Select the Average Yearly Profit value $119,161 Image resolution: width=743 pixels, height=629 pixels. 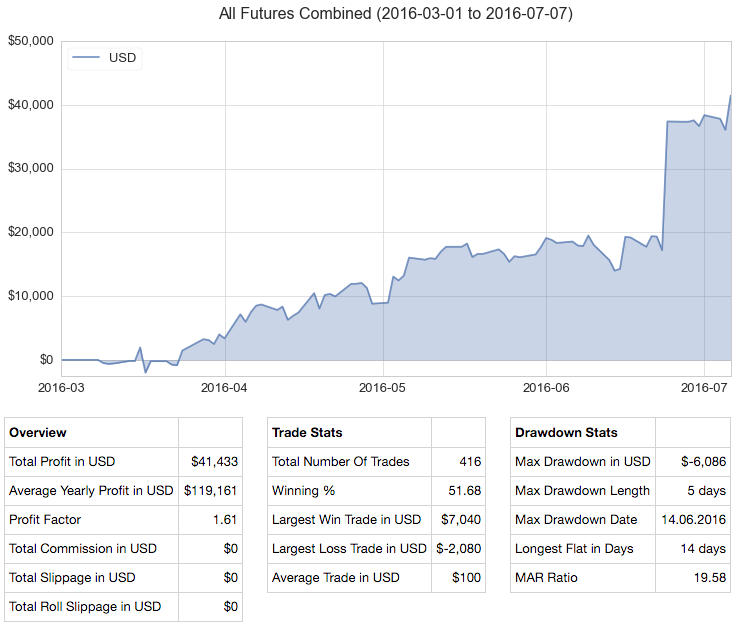209,491
